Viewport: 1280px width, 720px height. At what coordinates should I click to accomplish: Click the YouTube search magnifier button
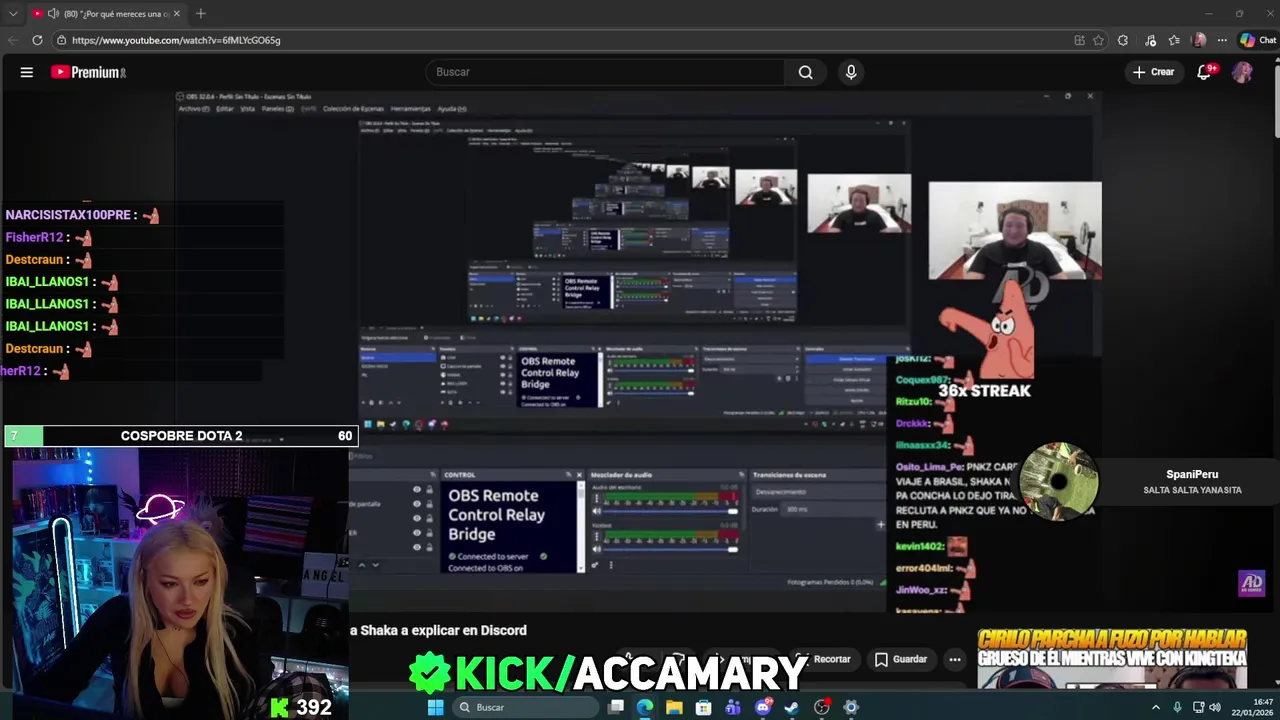[x=805, y=72]
